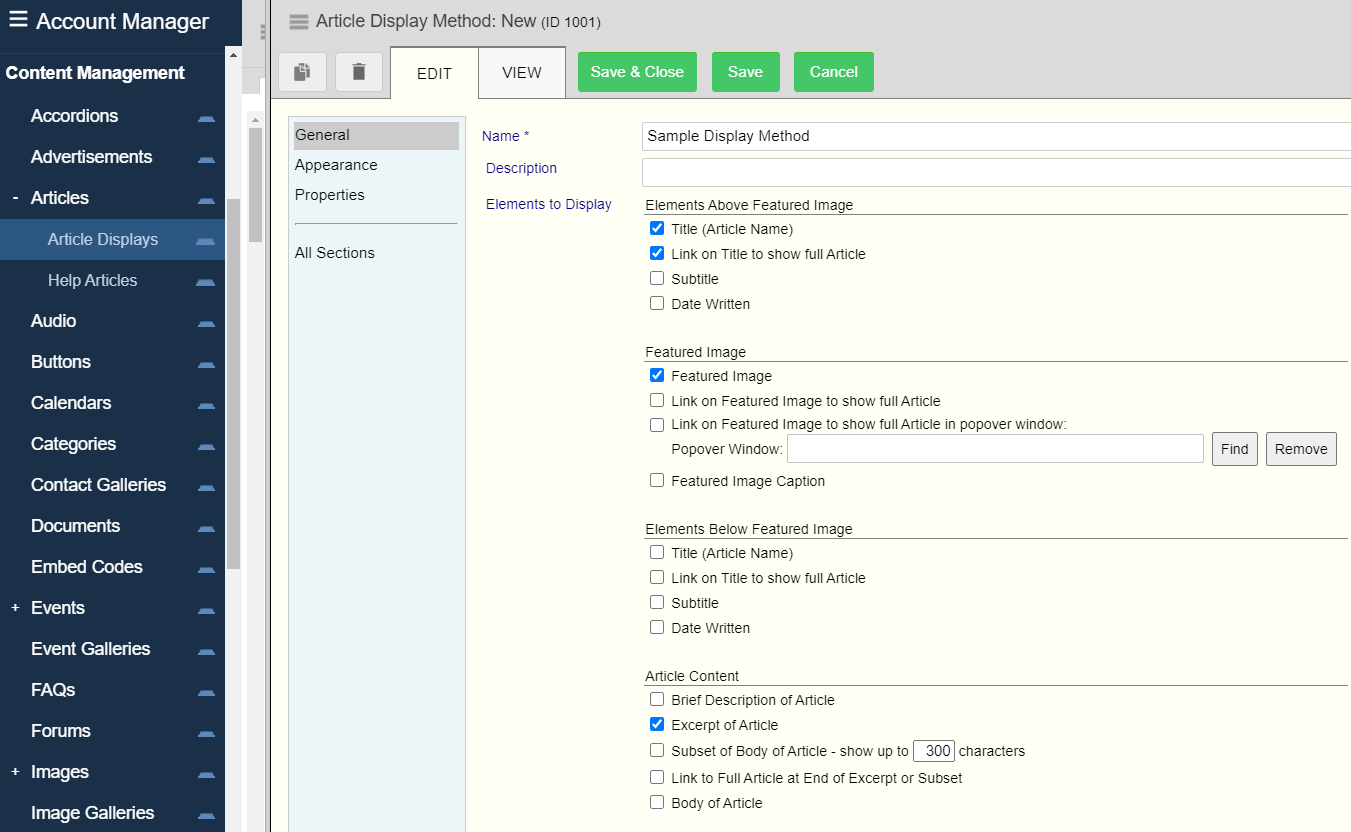Click the tray icon next to Calendars
The height and width of the screenshot is (832, 1351).
206,404
